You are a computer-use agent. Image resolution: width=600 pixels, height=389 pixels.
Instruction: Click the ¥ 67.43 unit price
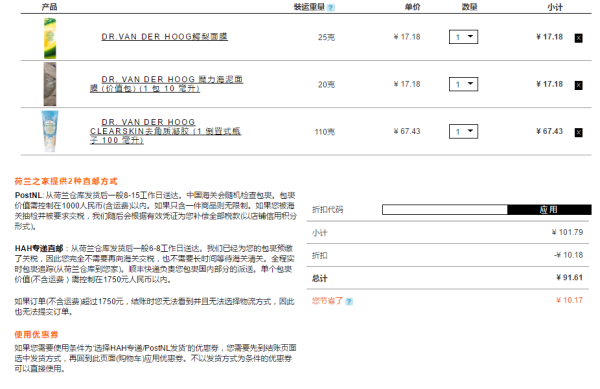pos(407,131)
